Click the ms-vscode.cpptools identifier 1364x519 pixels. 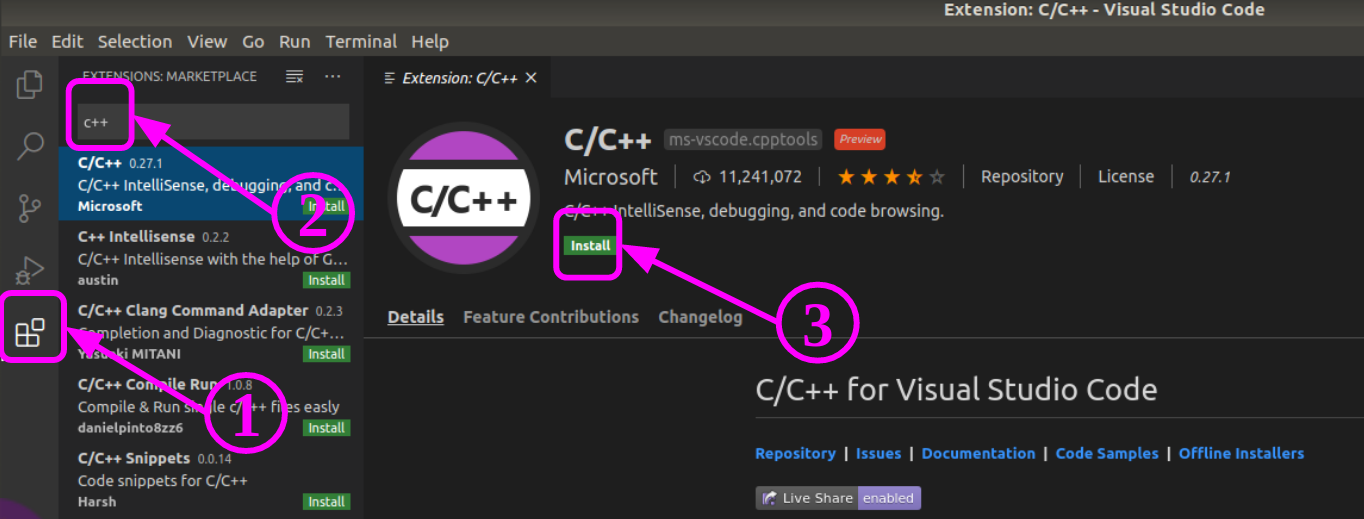(744, 139)
